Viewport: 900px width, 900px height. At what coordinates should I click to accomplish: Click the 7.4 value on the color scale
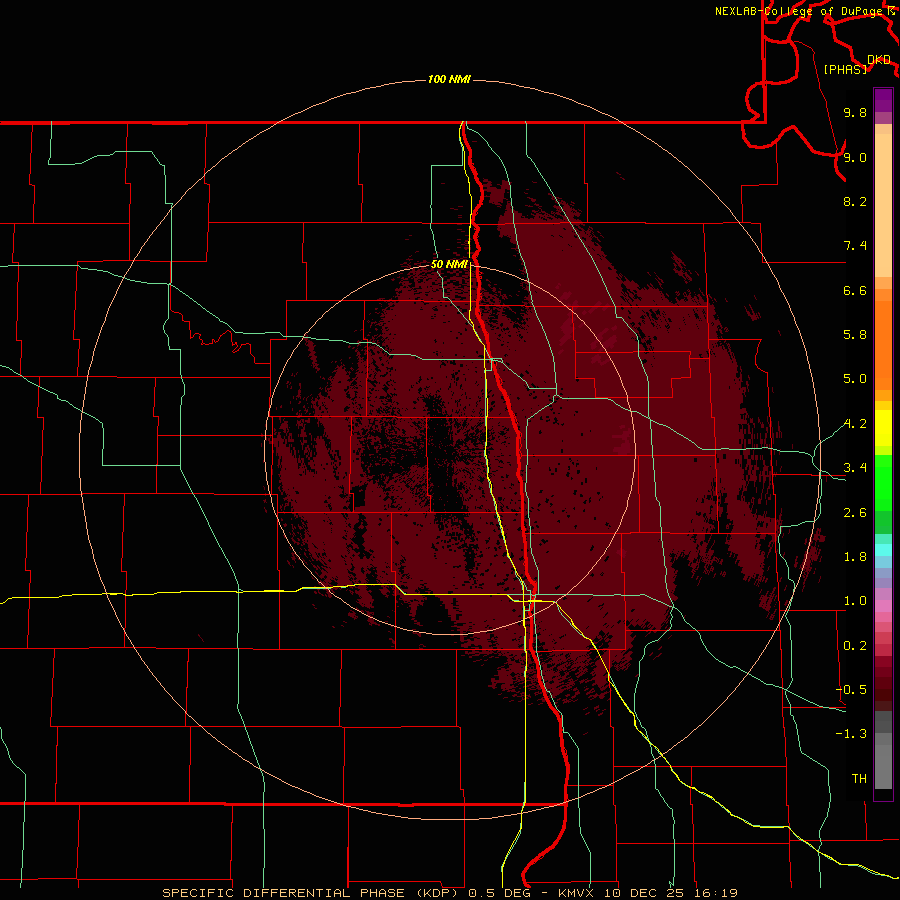click(x=855, y=246)
